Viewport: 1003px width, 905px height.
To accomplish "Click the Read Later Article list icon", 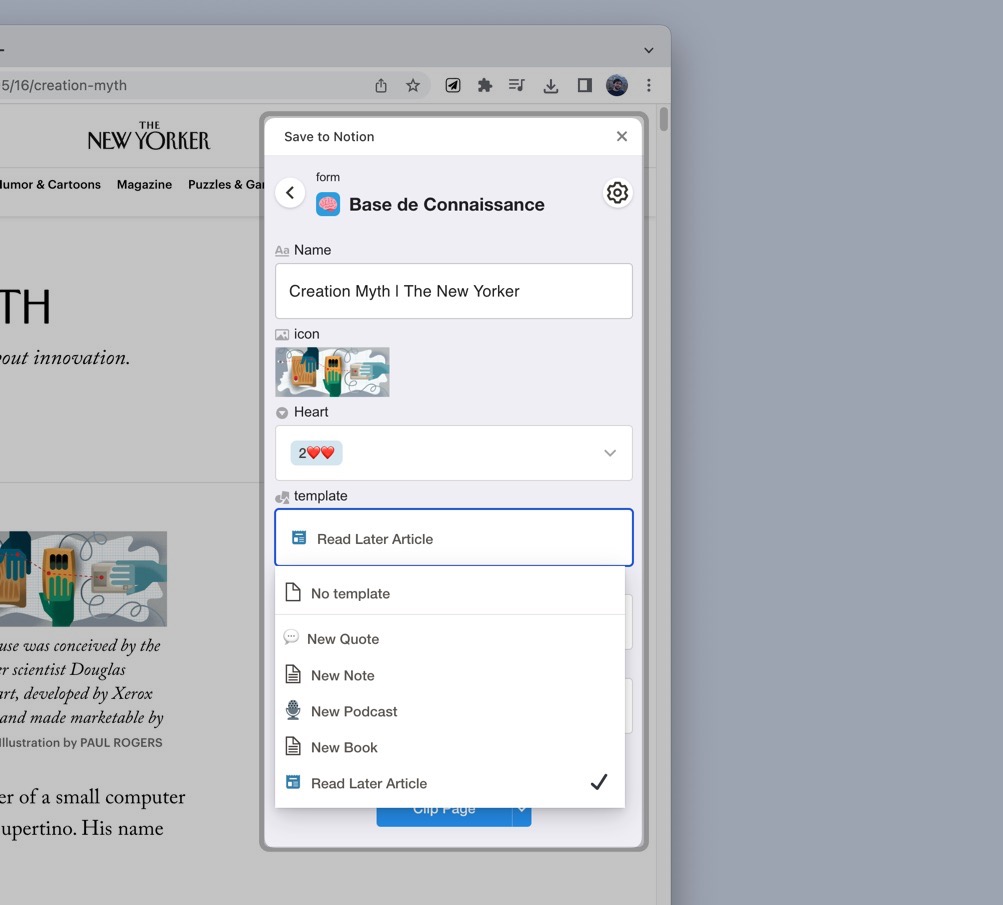I will 293,782.
